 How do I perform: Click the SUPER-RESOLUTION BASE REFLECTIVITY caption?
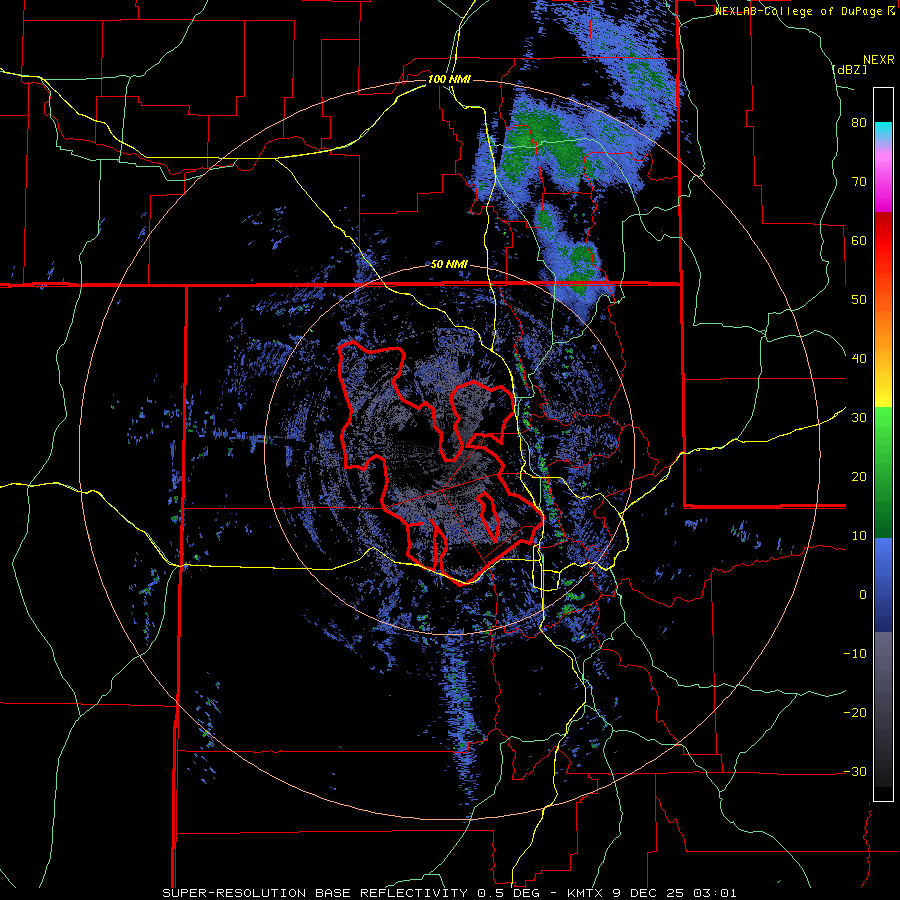pyautogui.click(x=313, y=893)
